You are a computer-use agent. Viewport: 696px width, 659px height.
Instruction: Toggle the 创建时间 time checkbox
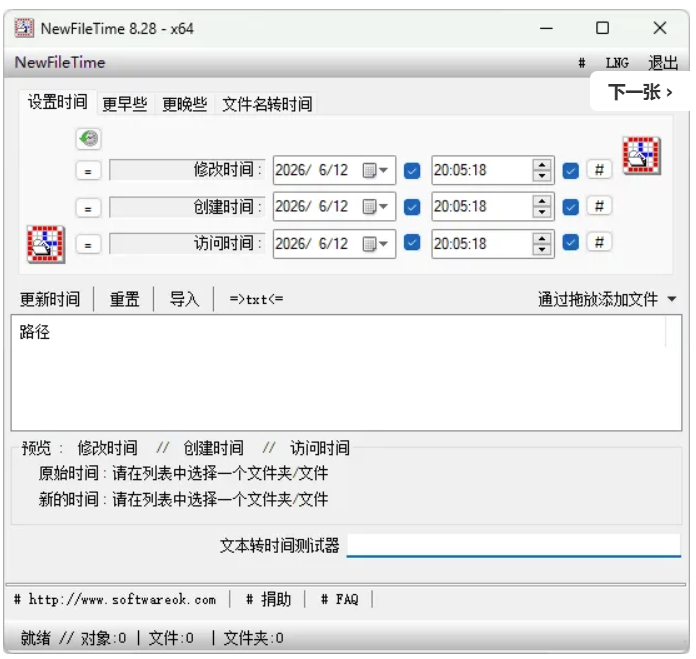pos(570,207)
